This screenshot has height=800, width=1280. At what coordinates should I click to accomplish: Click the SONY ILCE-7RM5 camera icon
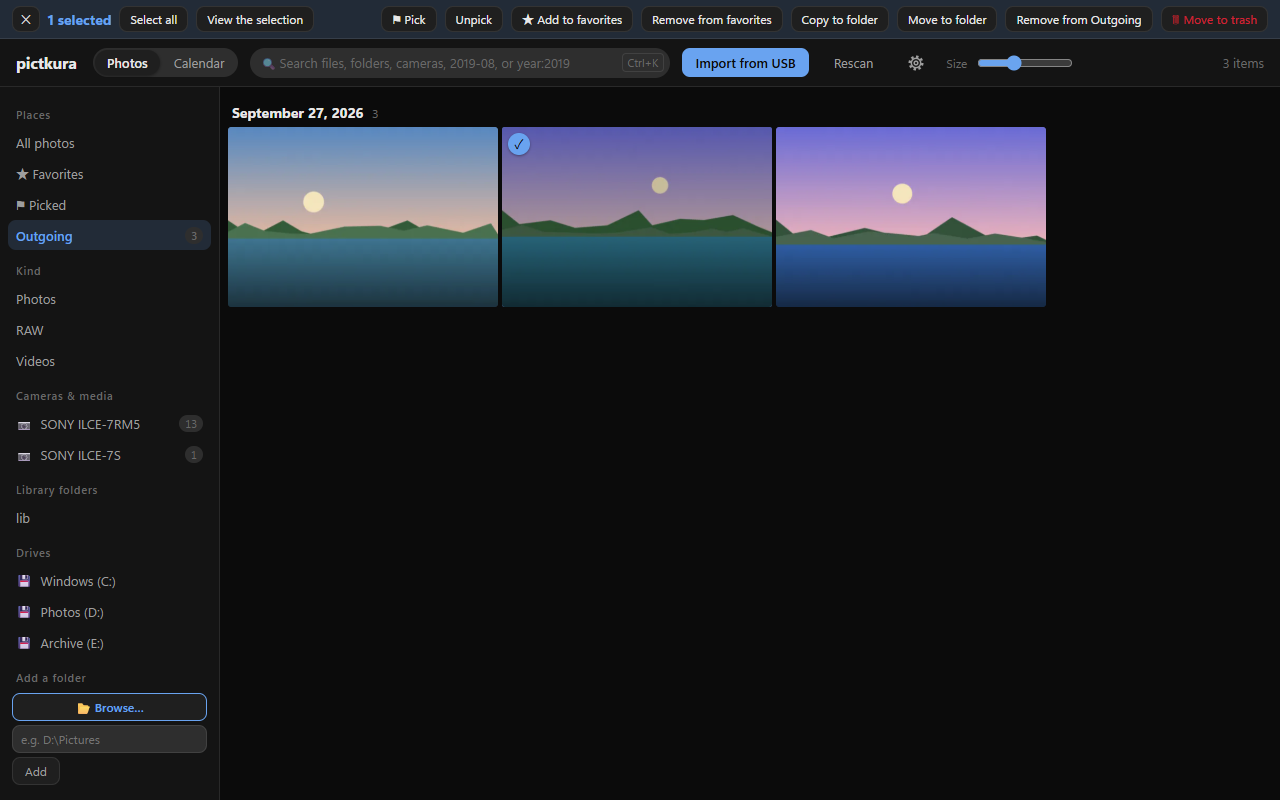(24, 425)
